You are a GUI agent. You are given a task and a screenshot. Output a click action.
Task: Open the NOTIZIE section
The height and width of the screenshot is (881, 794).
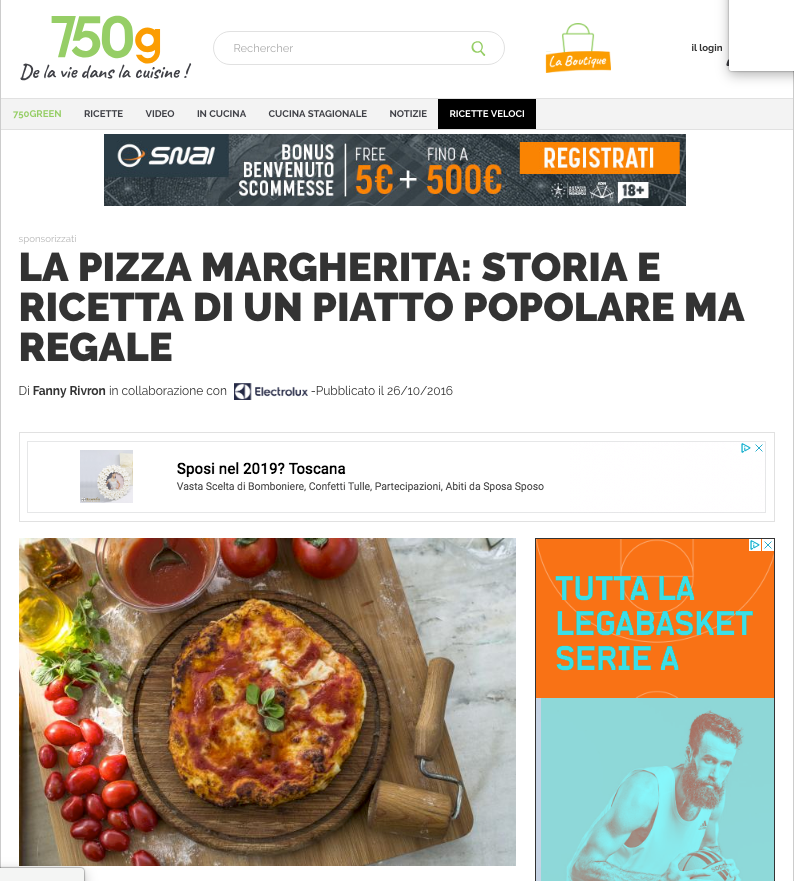(408, 114)
